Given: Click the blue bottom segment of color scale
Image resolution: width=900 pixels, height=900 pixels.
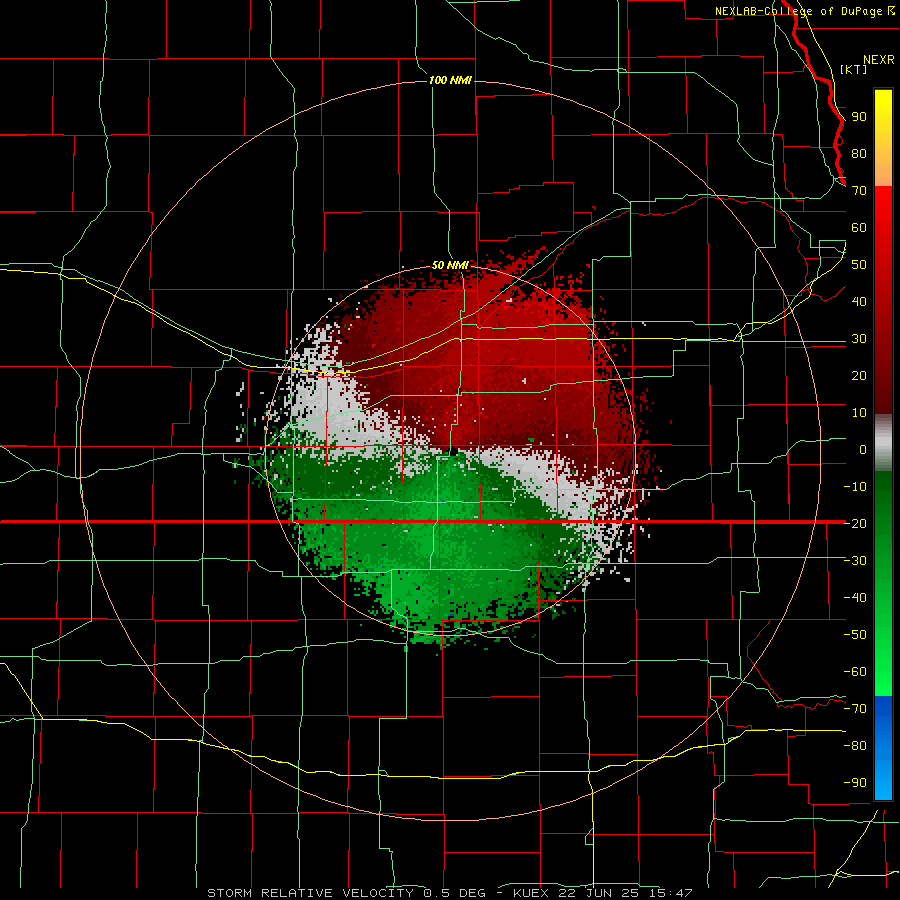Looking at the screenshot, I should coord(883,747).
